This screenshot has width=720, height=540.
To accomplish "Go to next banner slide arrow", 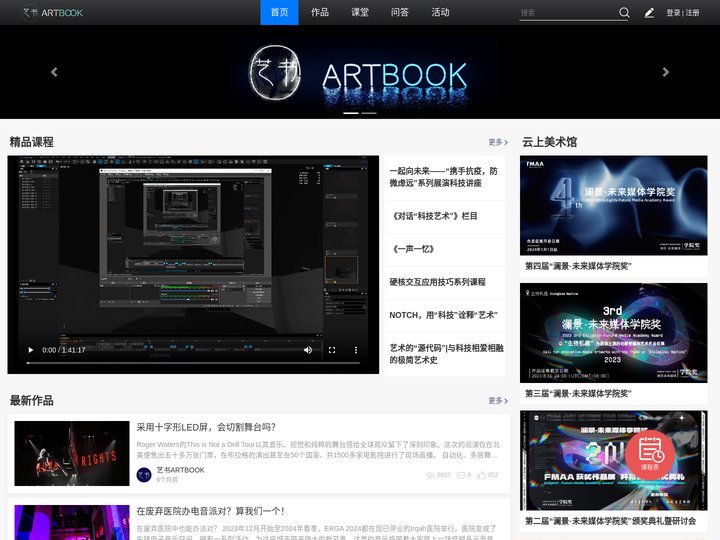I will 665,72.
